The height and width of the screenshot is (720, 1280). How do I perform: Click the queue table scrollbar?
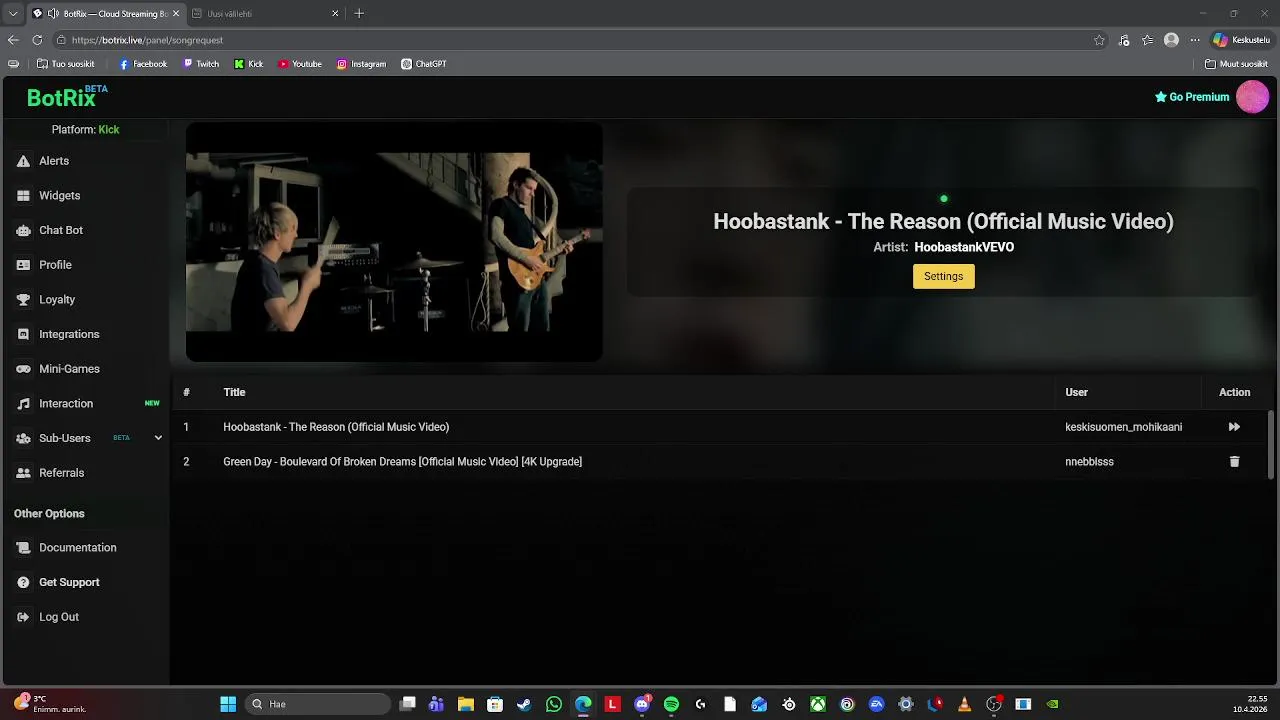click(x=1271, y=445)
